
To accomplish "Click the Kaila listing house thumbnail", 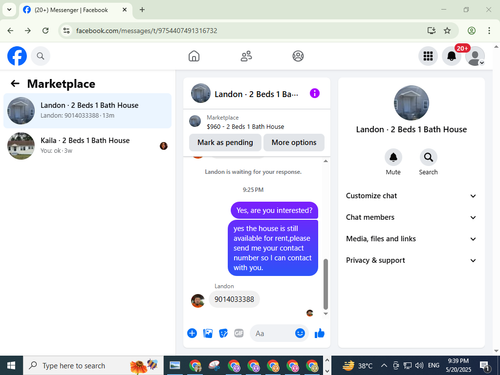I will (21, 146).
